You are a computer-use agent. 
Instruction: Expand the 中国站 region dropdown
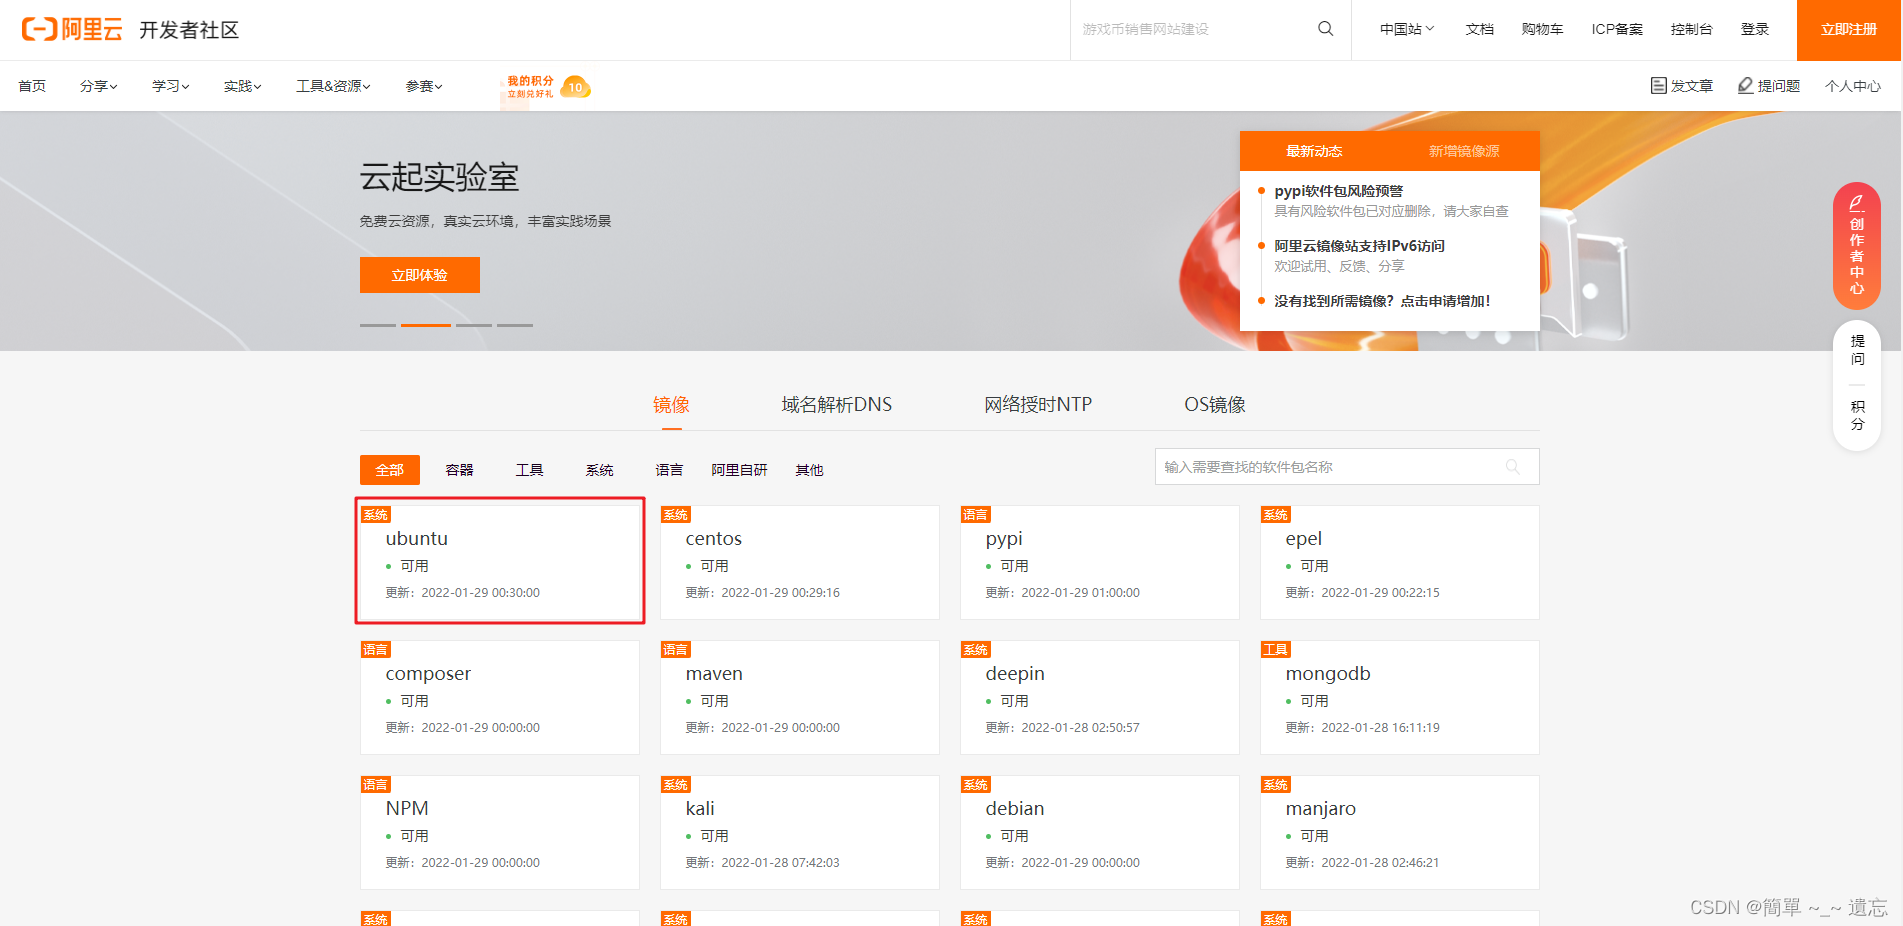click(x=1407, y=29)
